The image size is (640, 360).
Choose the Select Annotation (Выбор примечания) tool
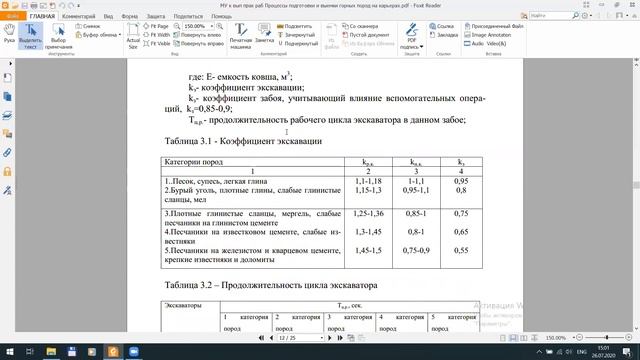[58, 36]
